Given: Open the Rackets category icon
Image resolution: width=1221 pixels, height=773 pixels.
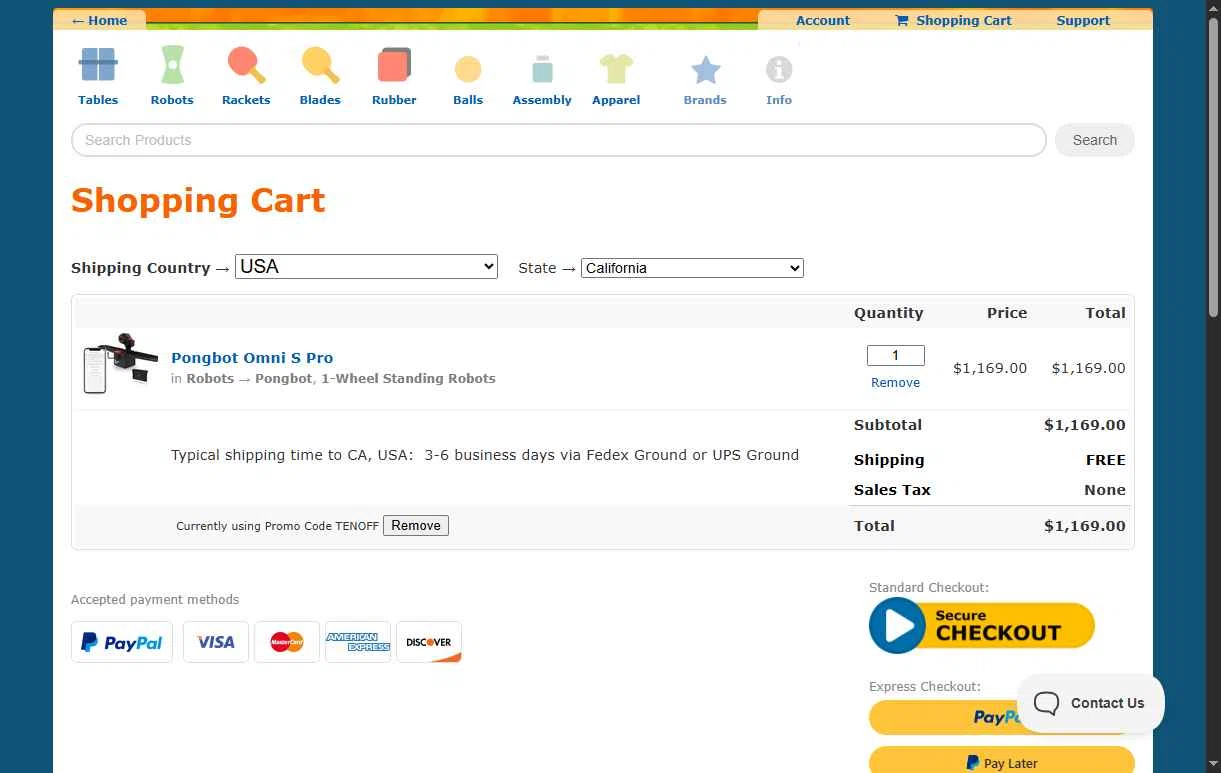Looking at the screenshot, I should tap(246, 66).
